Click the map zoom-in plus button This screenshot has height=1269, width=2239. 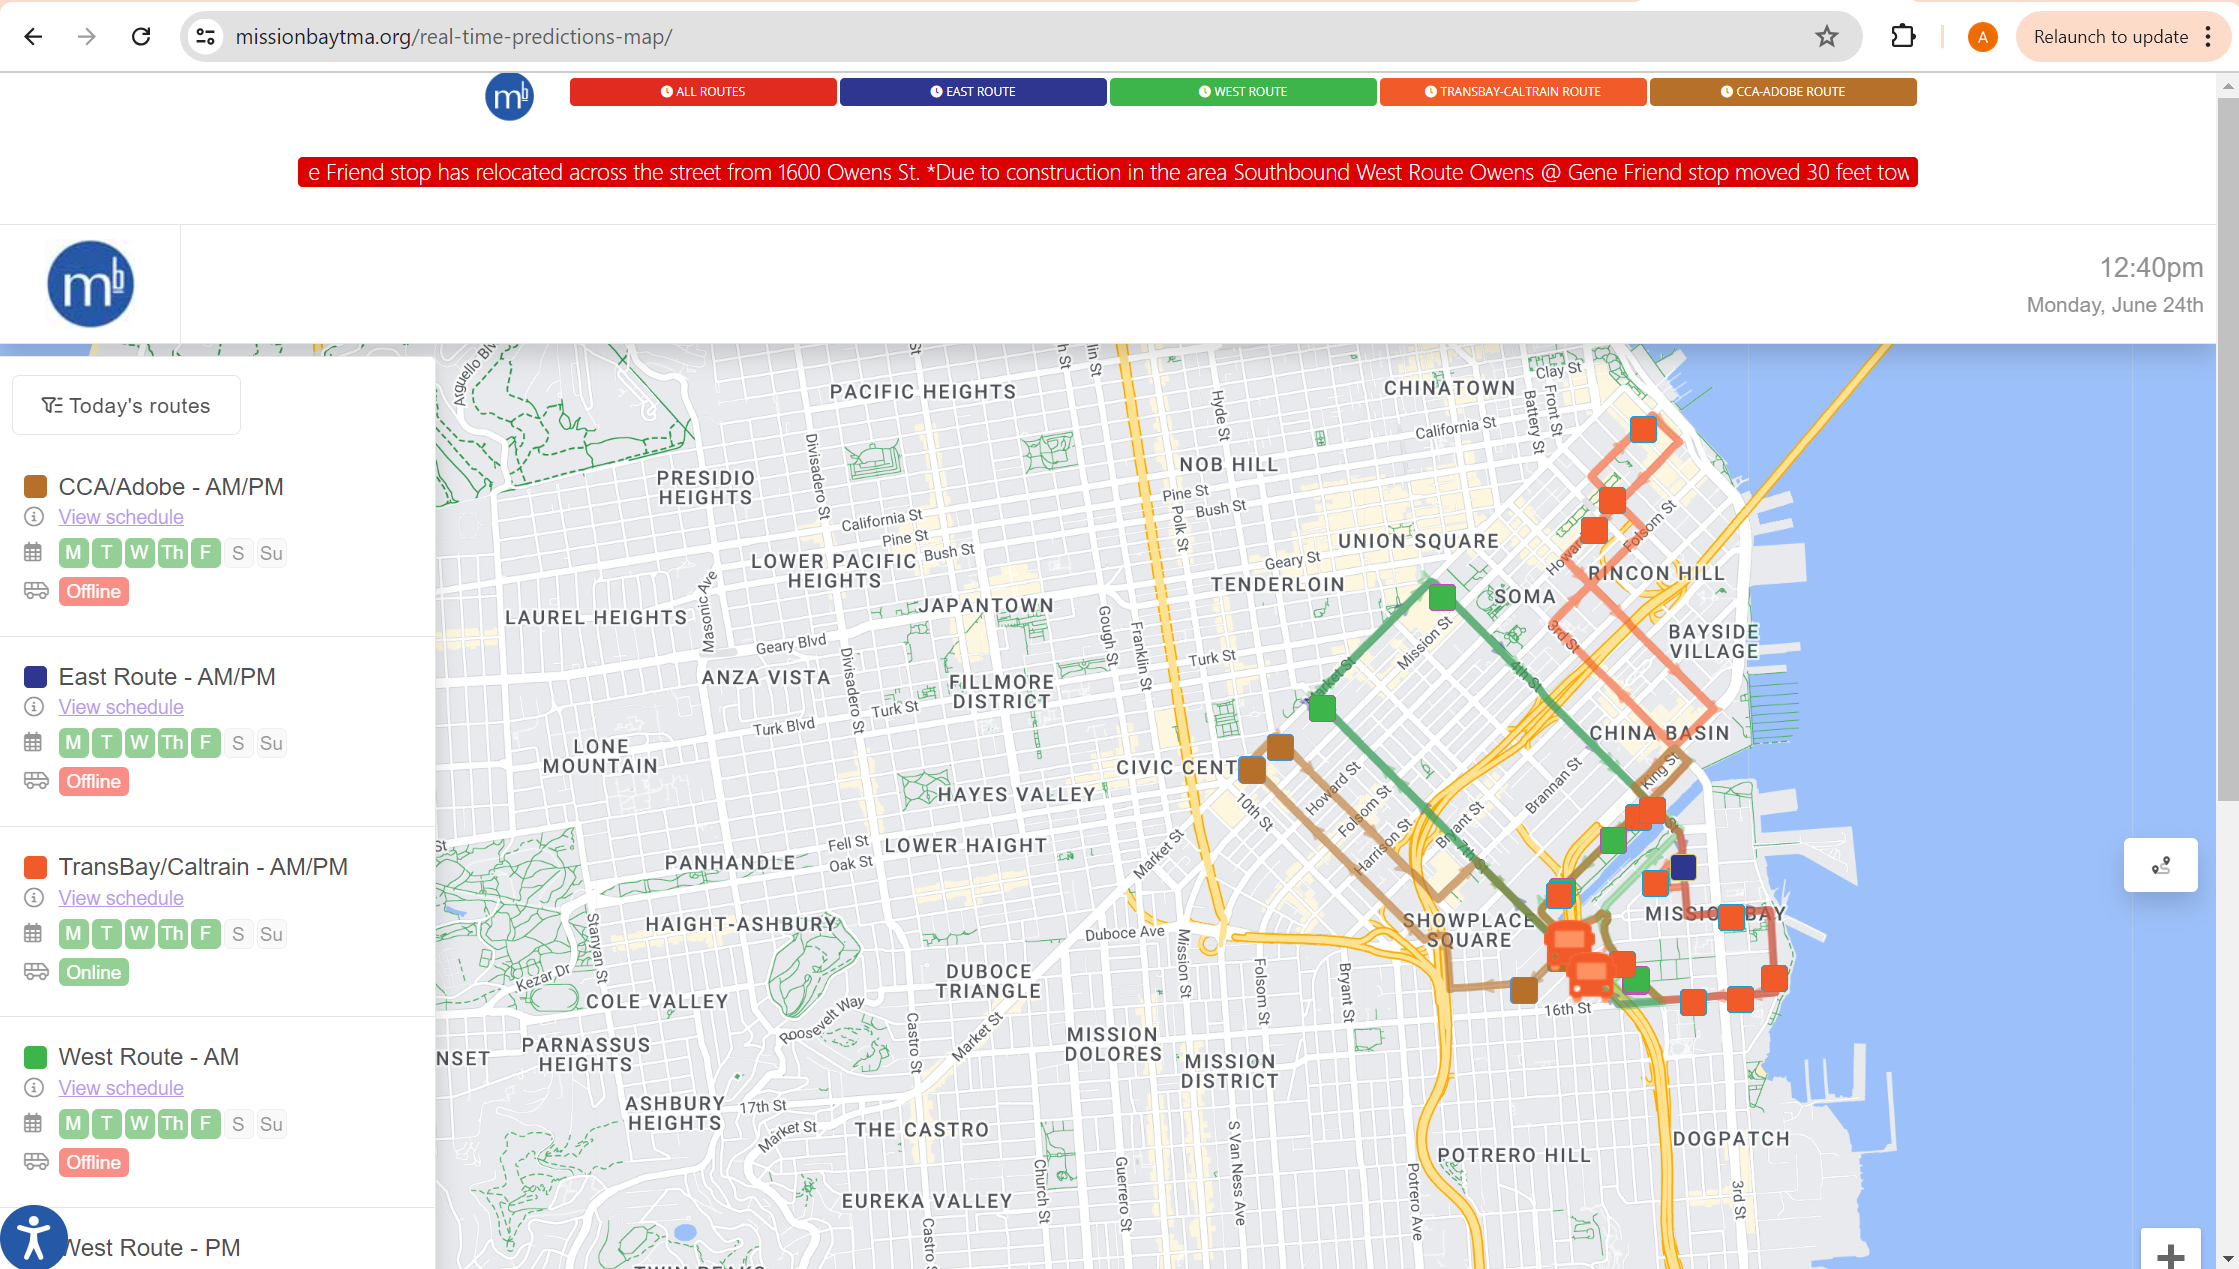point(2170,1254)
